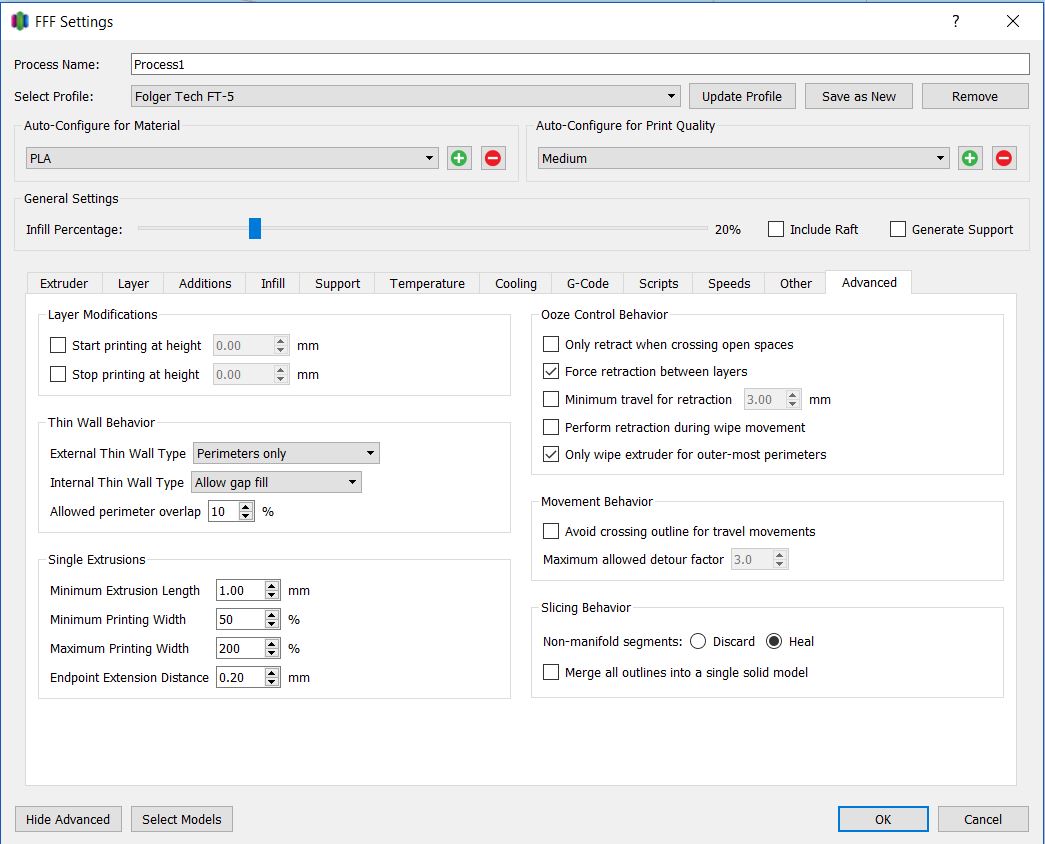
Task: Click the Hide Advanced button
Action: click(x=68, y=819)
